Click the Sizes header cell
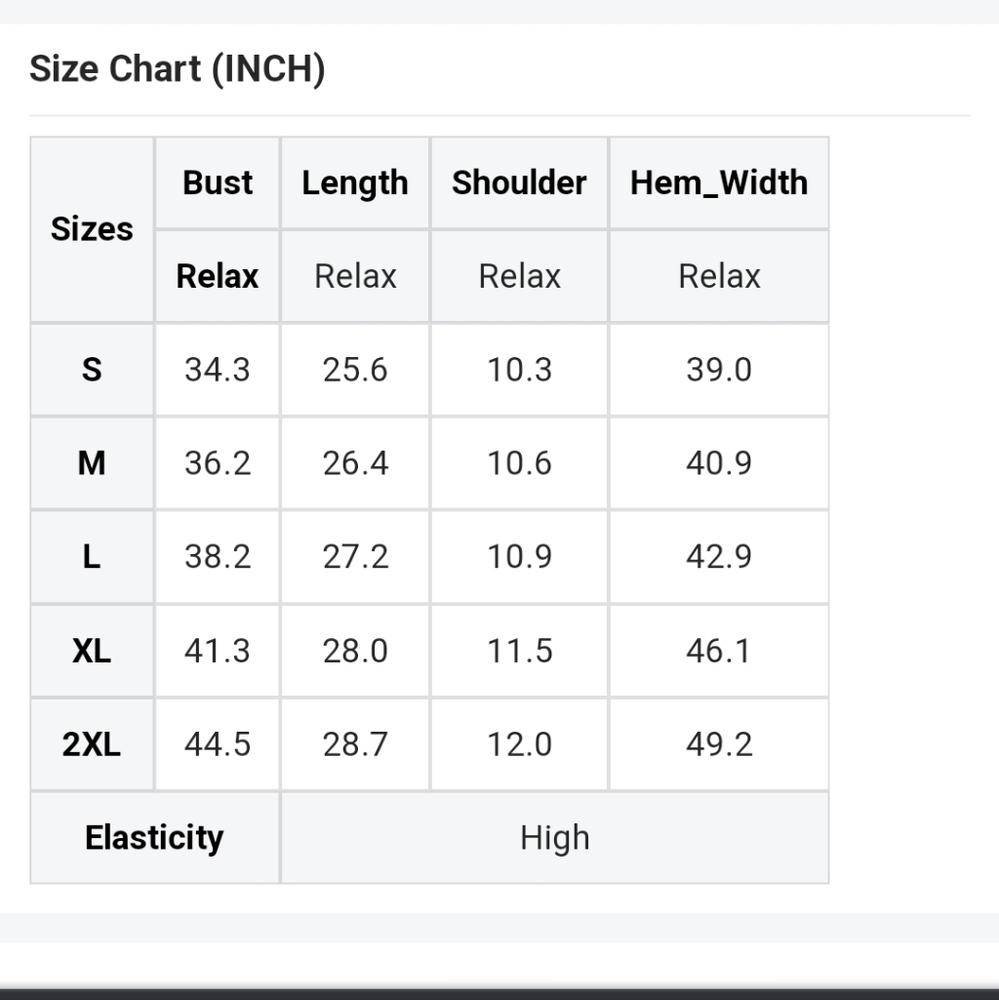This screenshot has height=1000, width=999. point(92,230)
